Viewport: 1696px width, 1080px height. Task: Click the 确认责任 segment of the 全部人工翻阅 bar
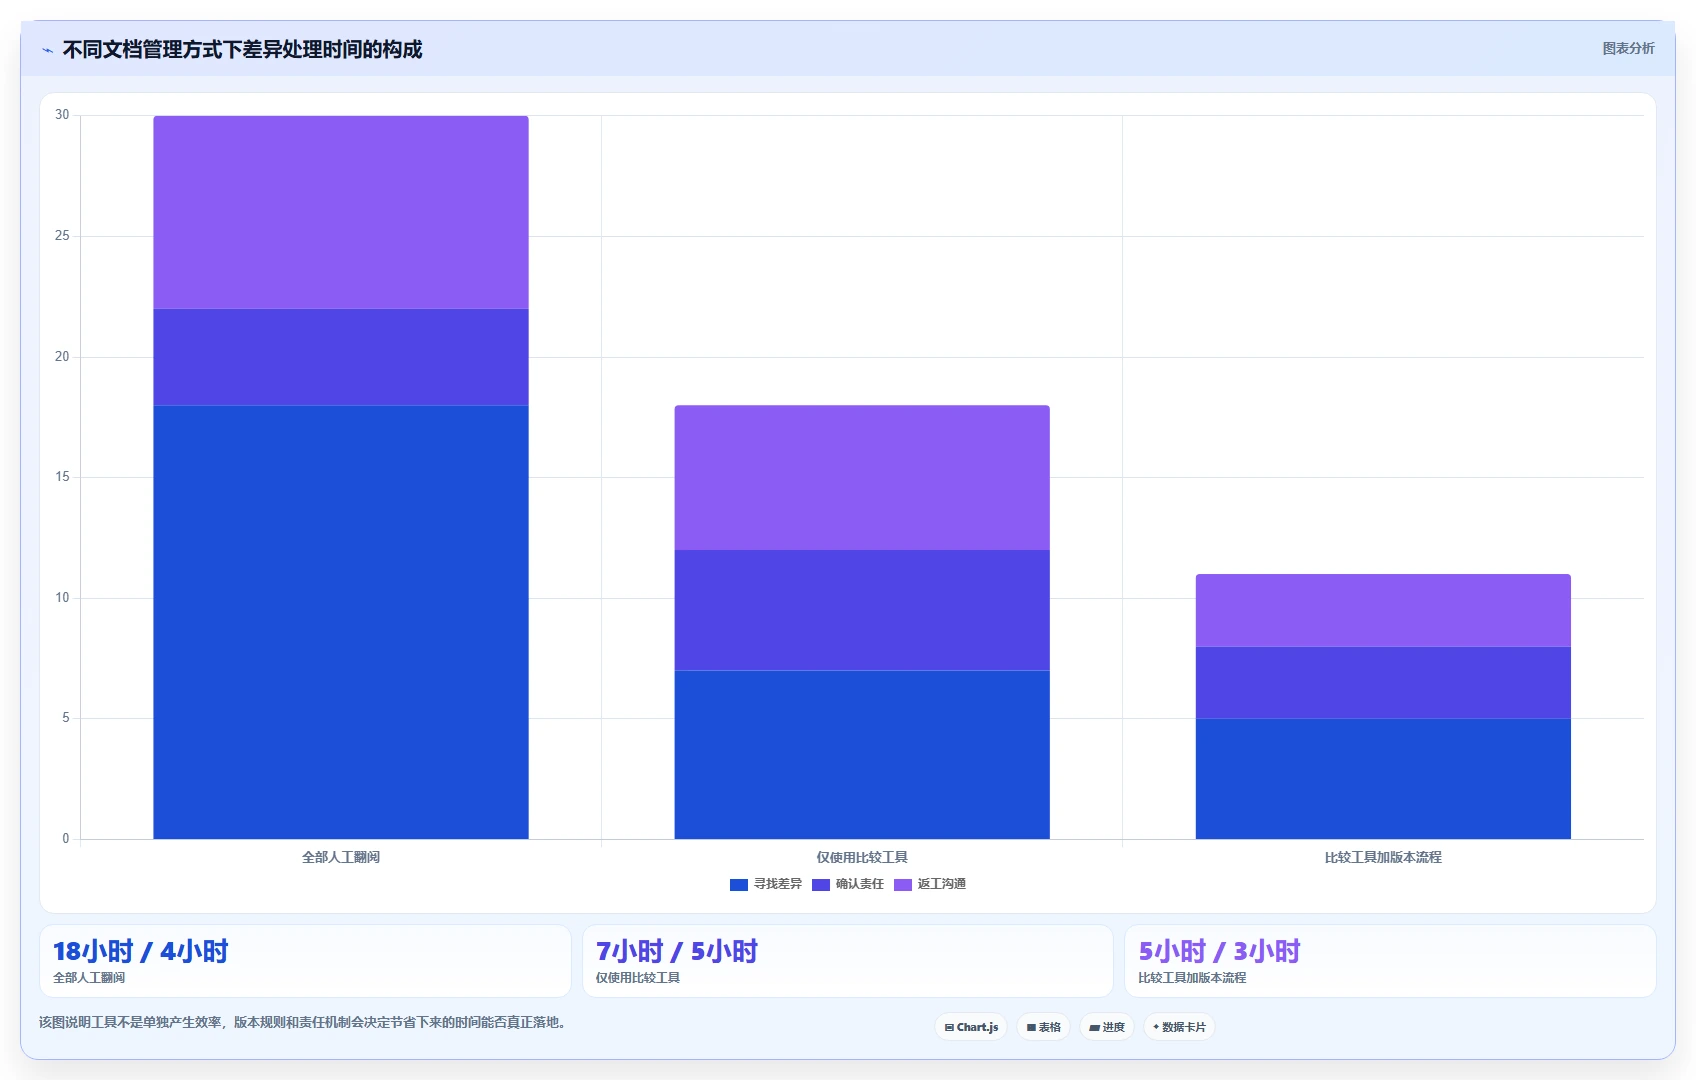[341, 357]
